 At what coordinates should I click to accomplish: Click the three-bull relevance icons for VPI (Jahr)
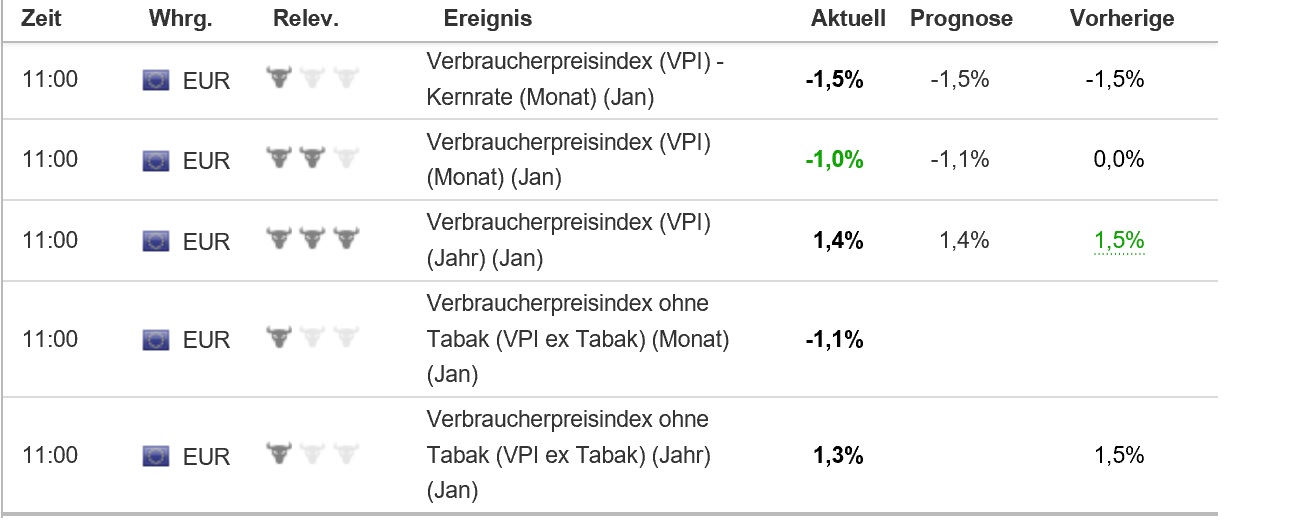click(312, 238)
